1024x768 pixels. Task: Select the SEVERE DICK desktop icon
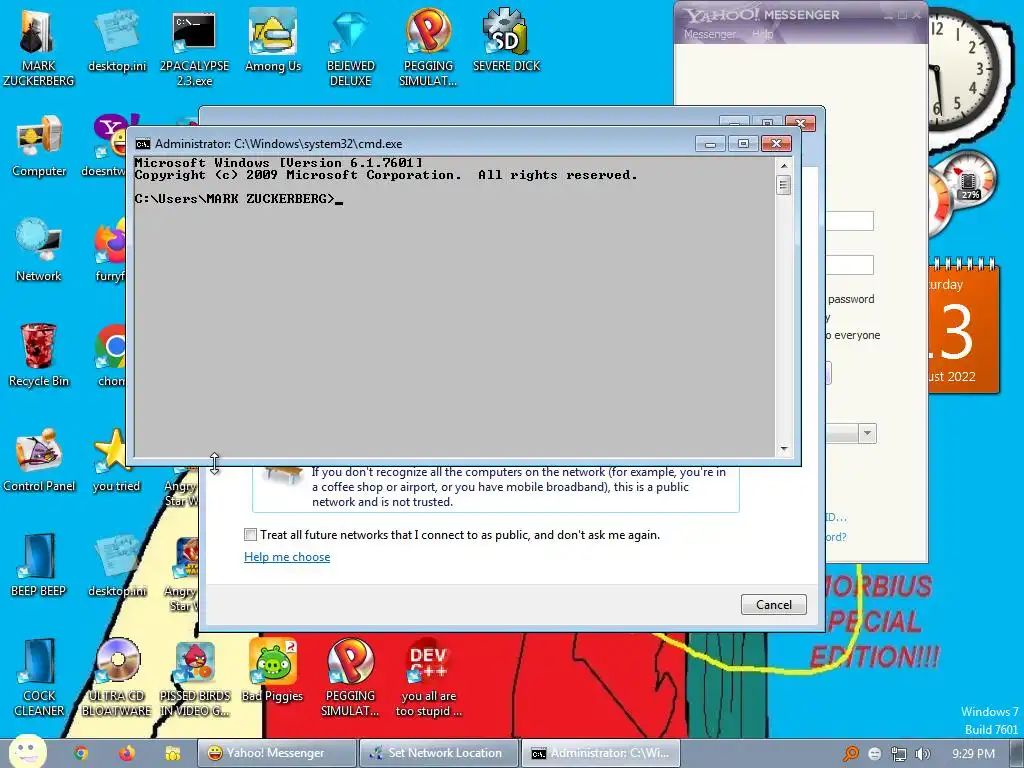click(x=506, y=40)
